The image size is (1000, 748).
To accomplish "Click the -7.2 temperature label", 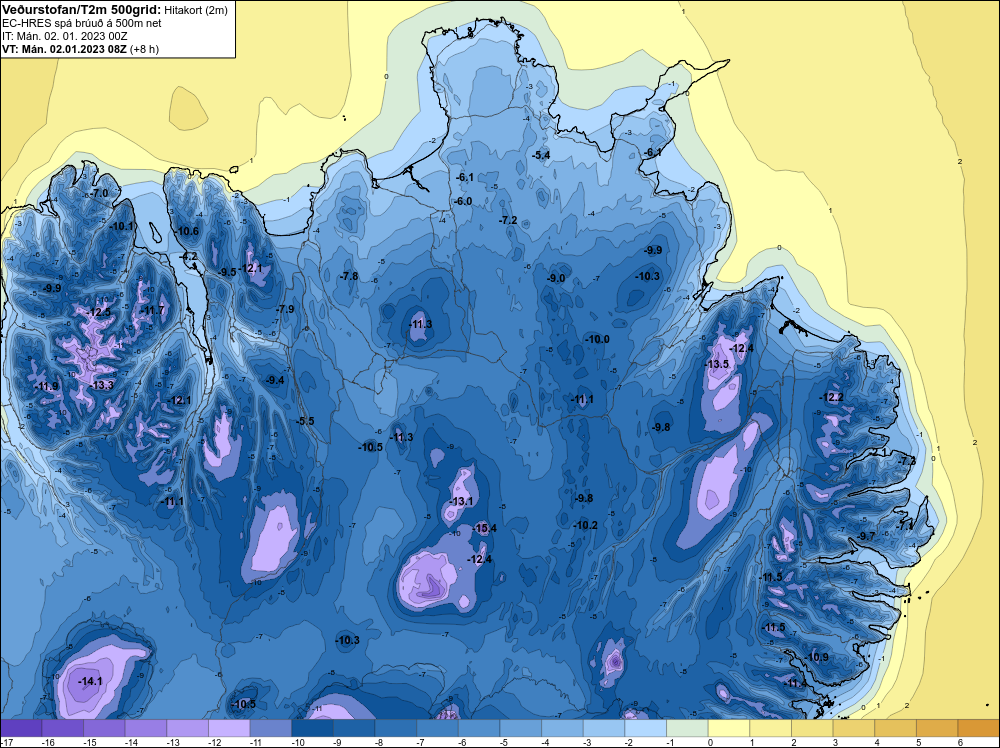I will click(x=508, y=219).
